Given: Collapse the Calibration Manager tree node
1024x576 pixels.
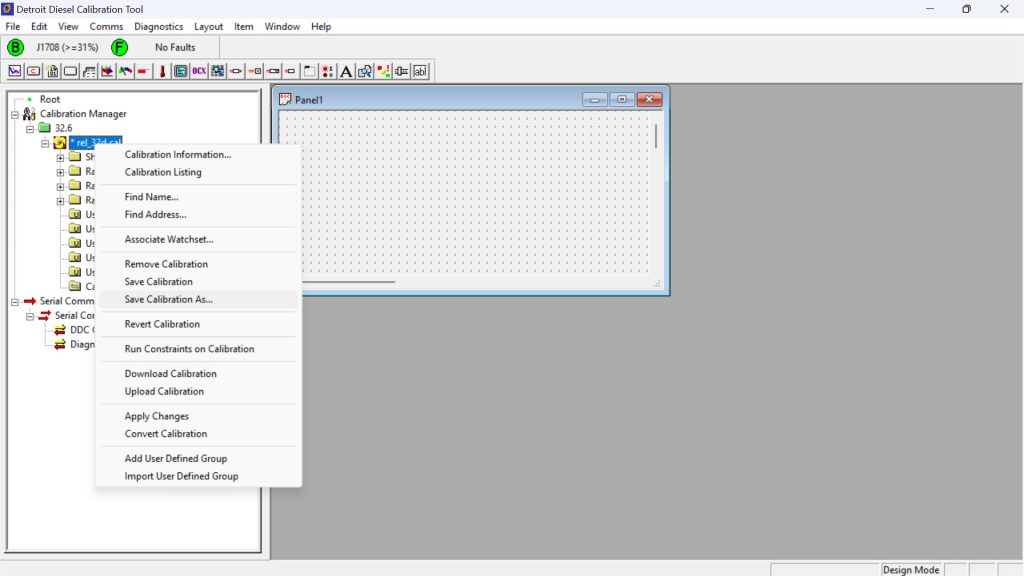Looking at the screenshot, I should (14, 113).
